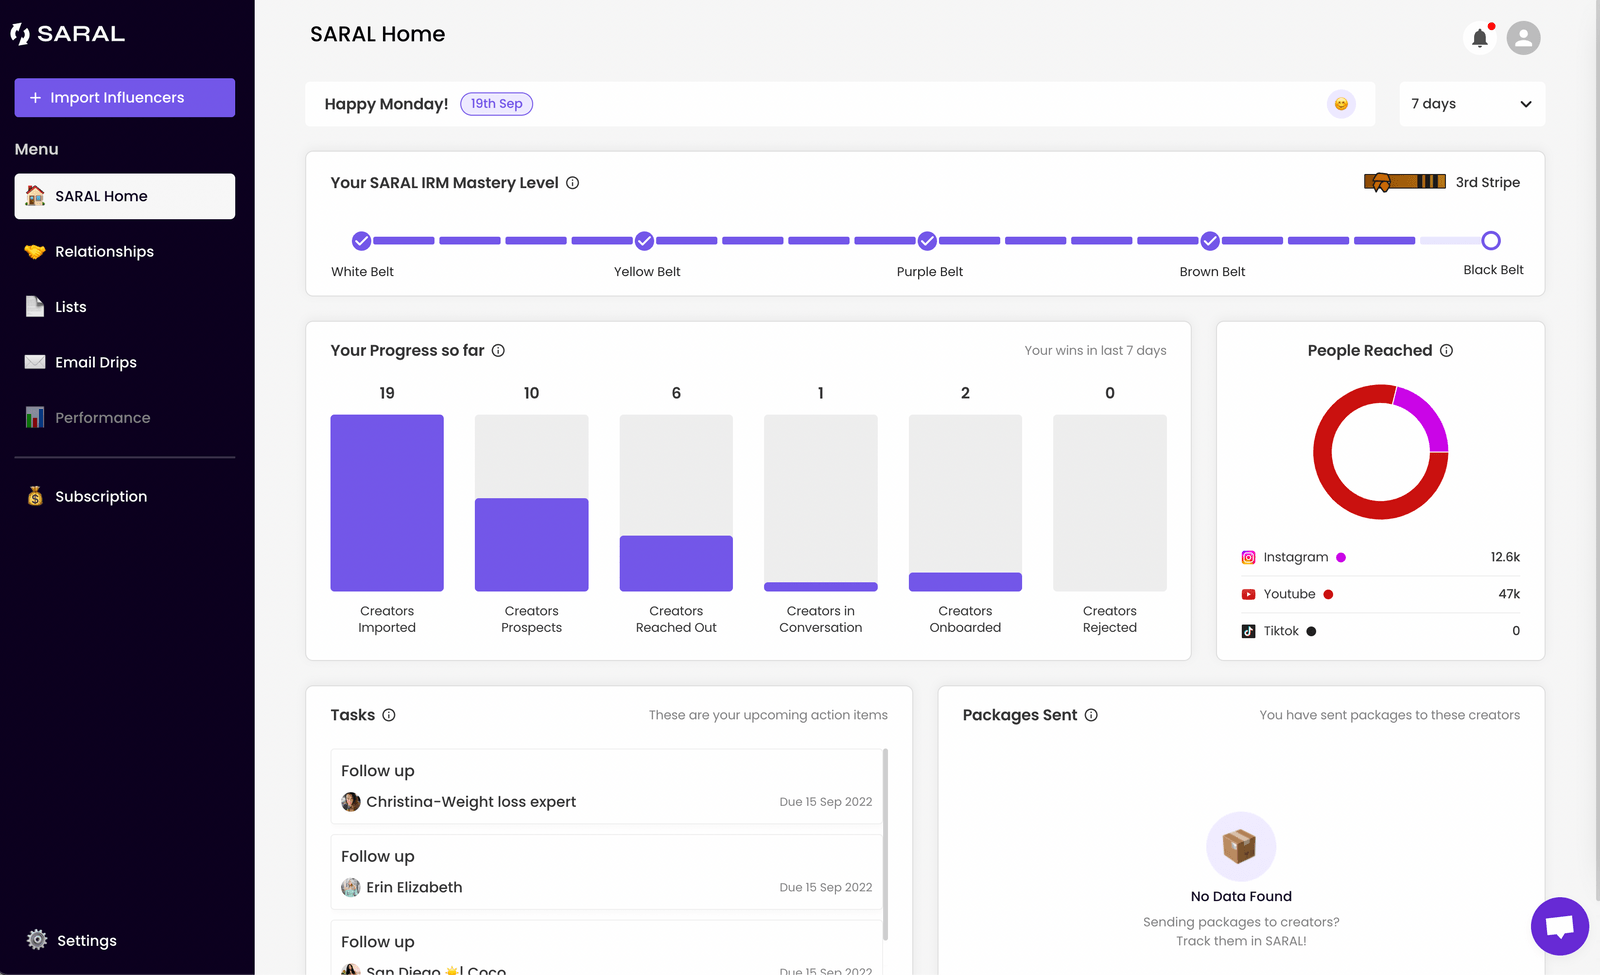The image size is (1600, 975).
Task: Click the notifications bell icon
Action: [1479, 37]
